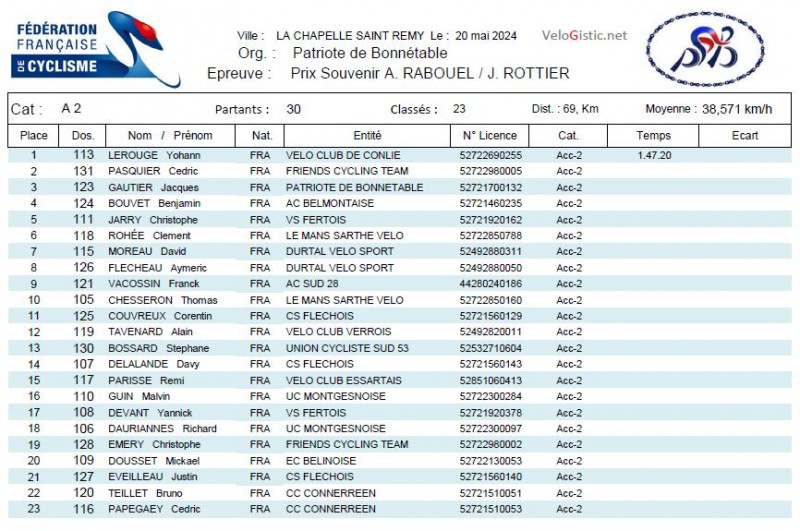Click the PATRIOTE DE BONNETABLE entity cell
Screen dimensions: 800x531
tap(354, 187)
